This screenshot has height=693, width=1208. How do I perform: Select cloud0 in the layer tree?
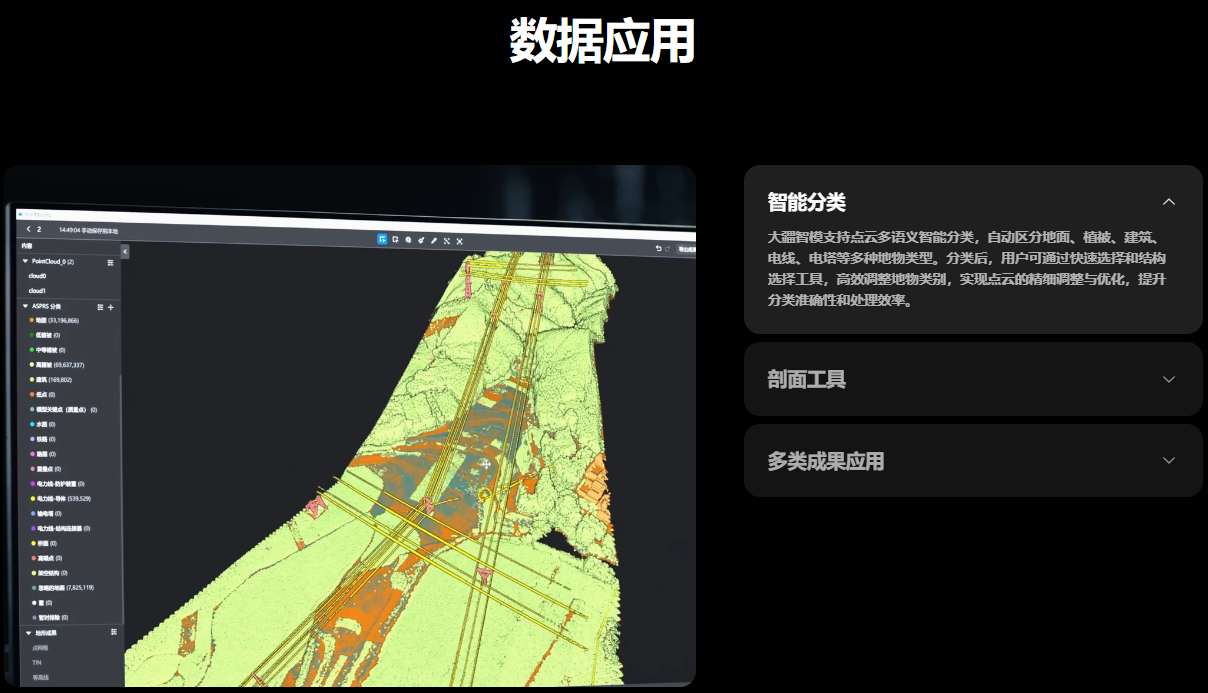click(38, 276)
